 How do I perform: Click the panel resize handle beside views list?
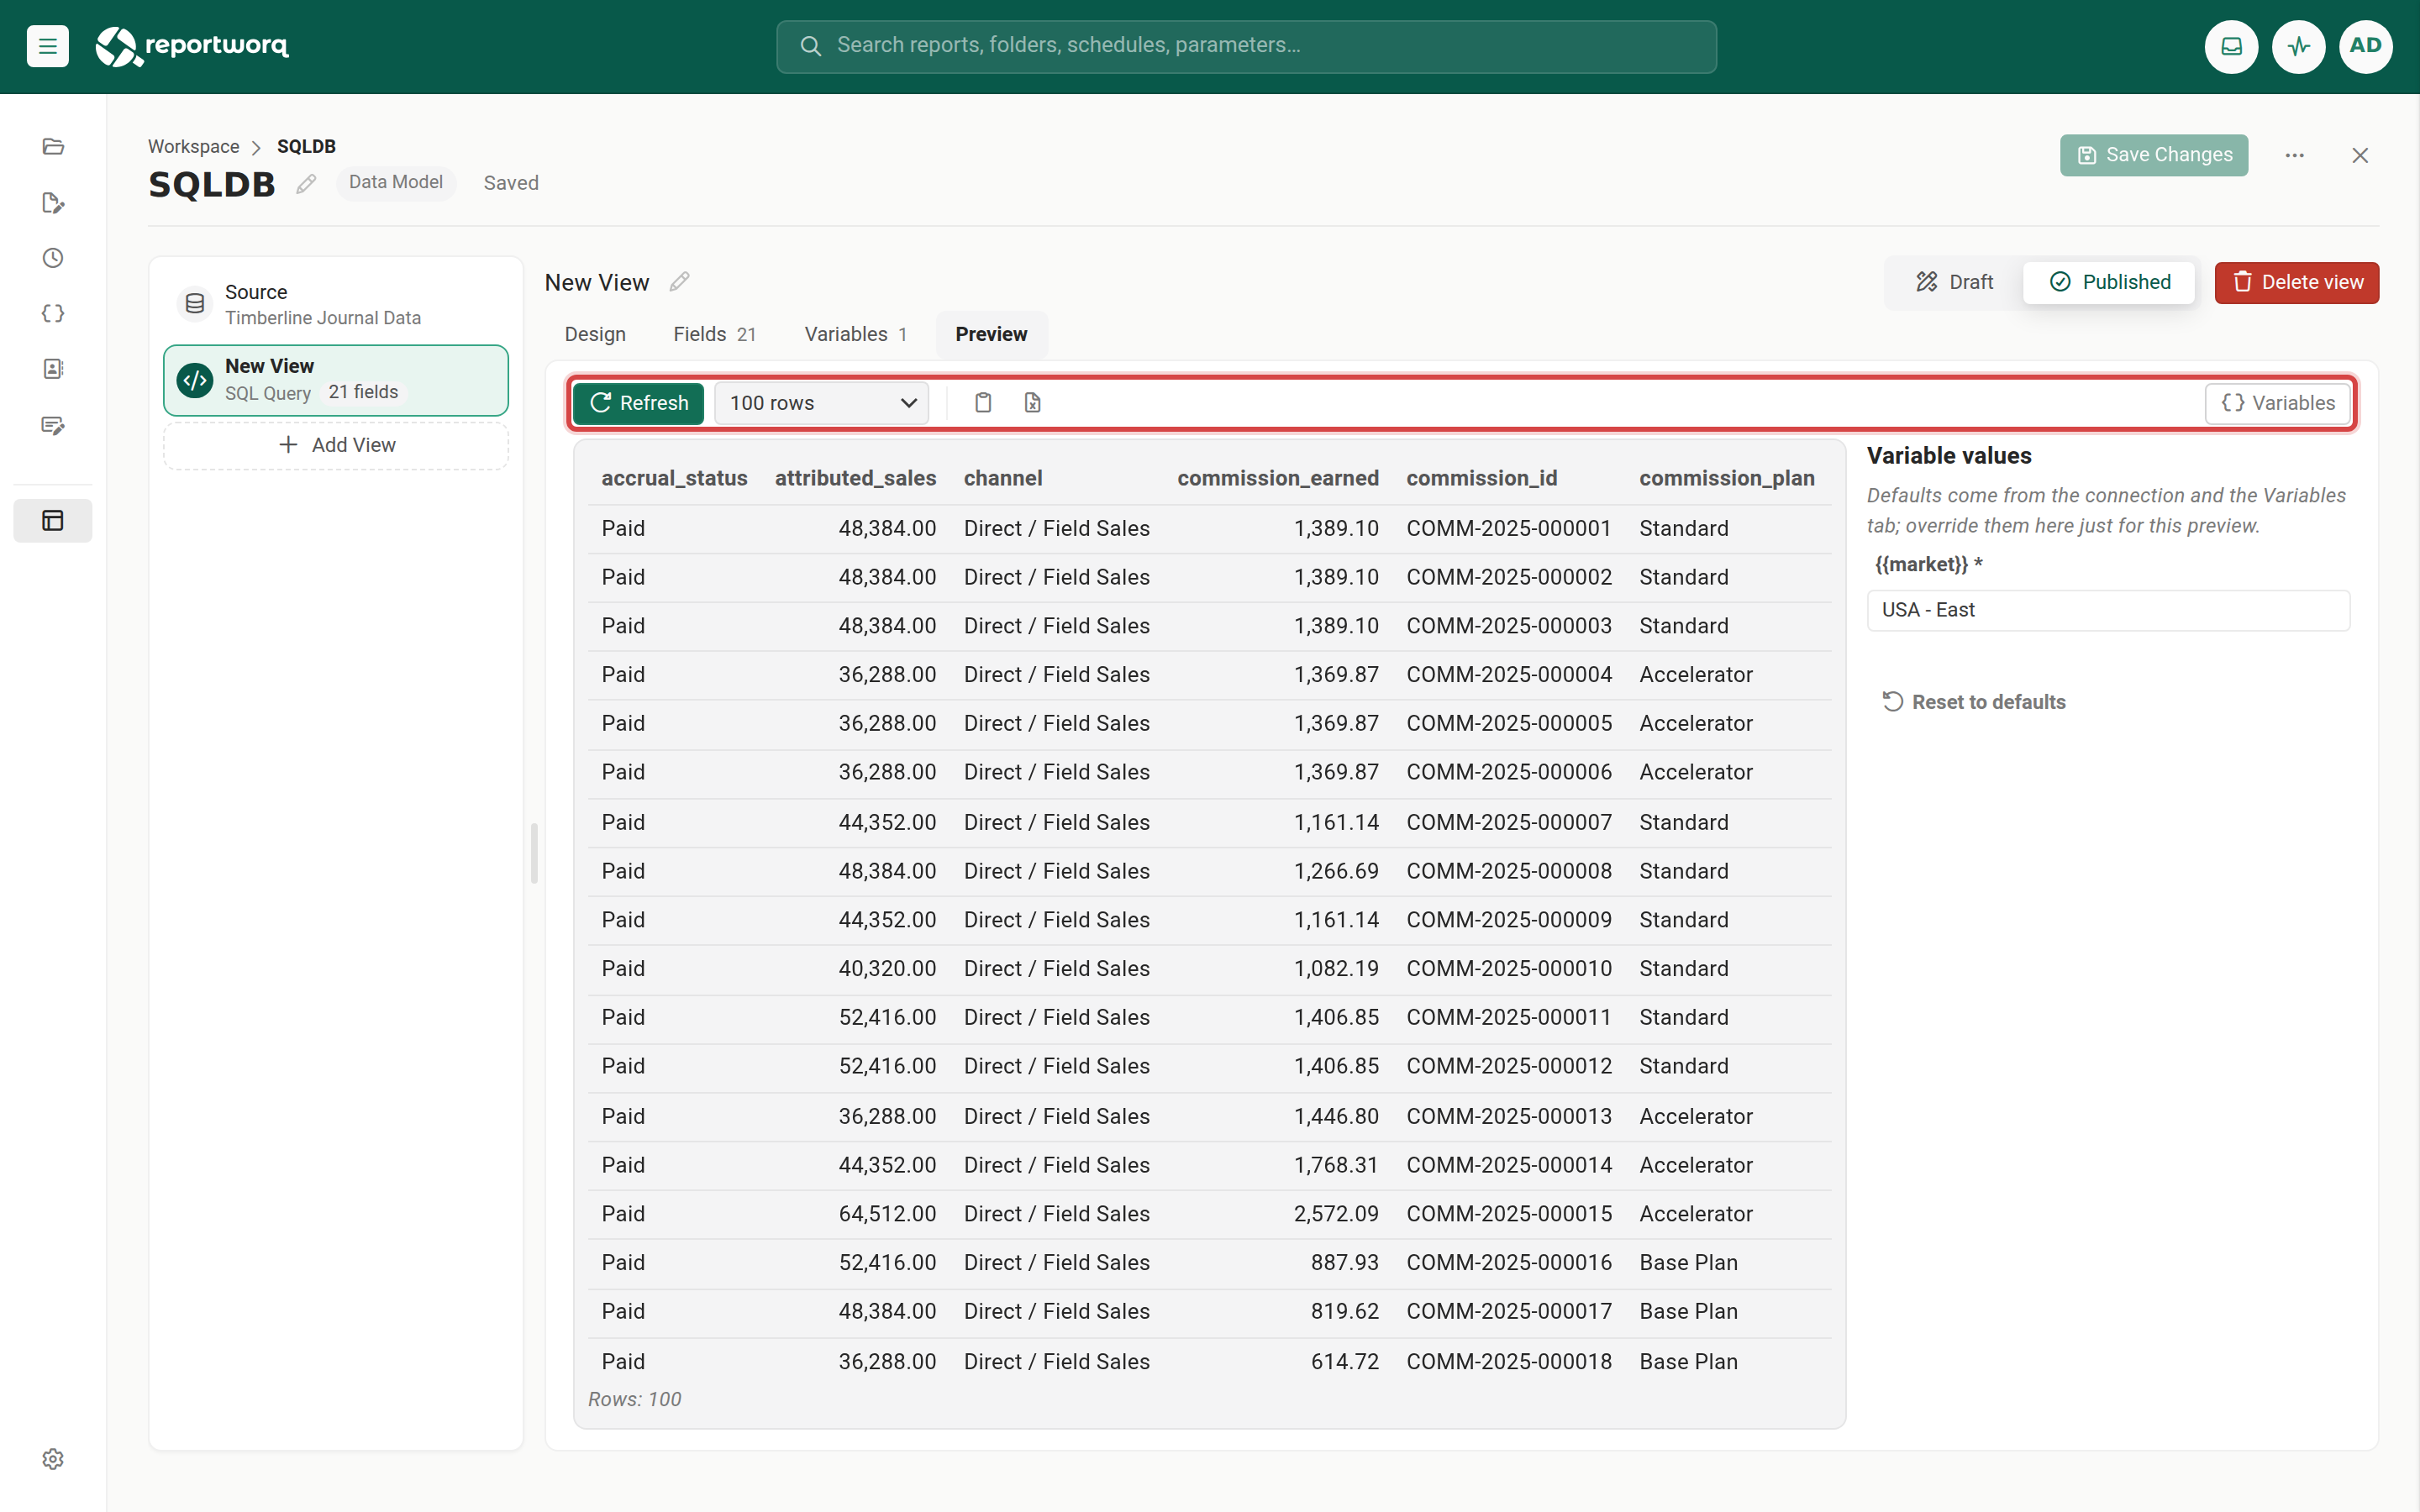point(534,853)
